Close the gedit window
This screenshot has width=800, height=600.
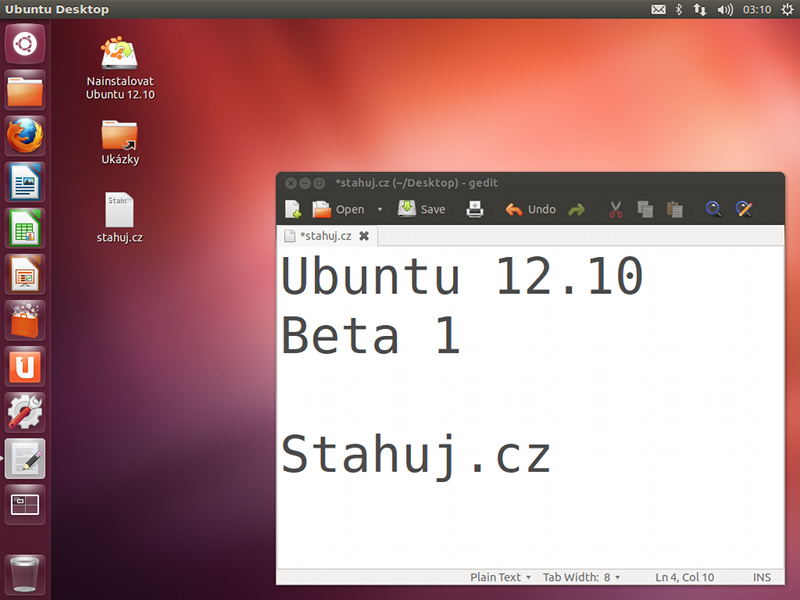pyautogui.click(x=291, y=183)
